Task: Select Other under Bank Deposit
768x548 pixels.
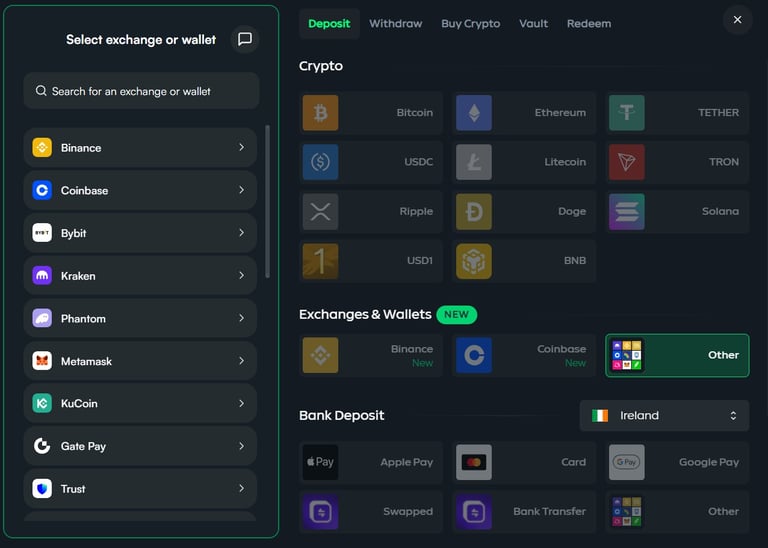Action: click(677, 512)
